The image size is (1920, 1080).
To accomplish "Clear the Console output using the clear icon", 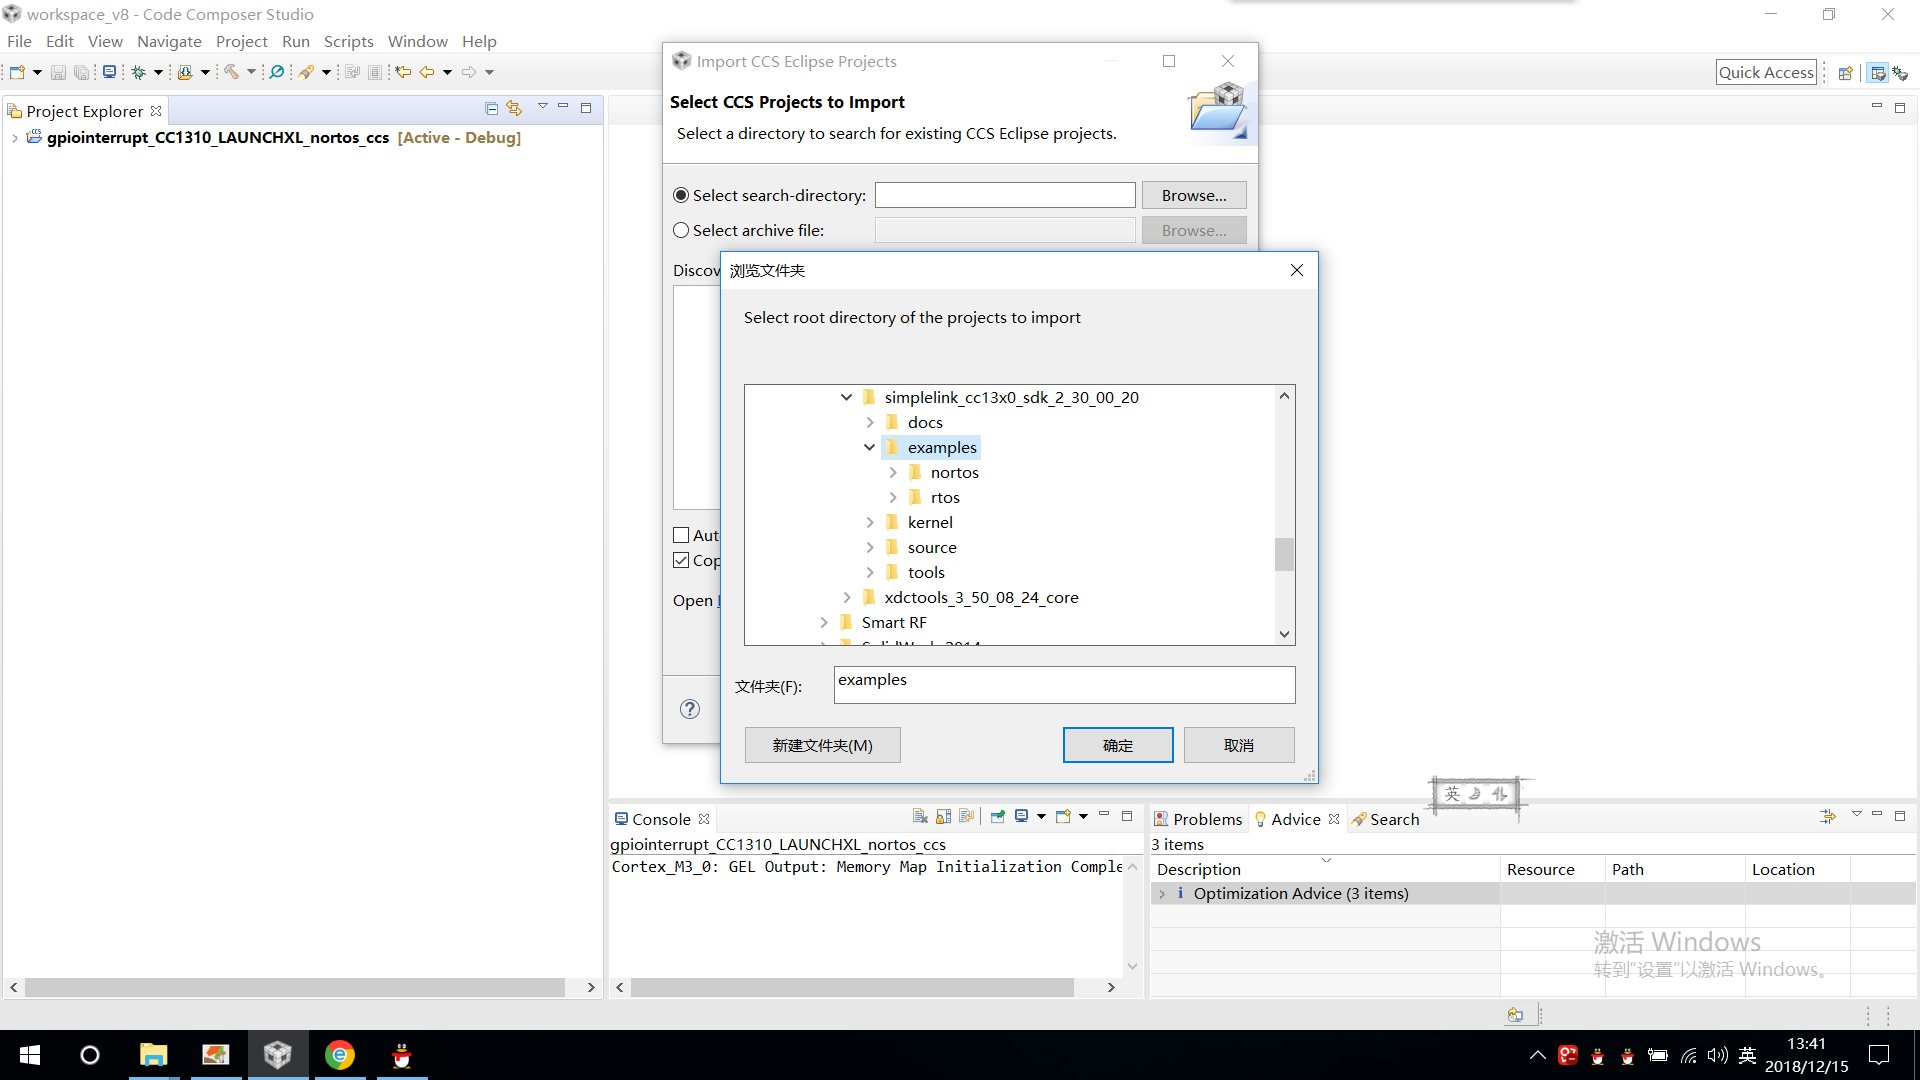I will (920, 817).
